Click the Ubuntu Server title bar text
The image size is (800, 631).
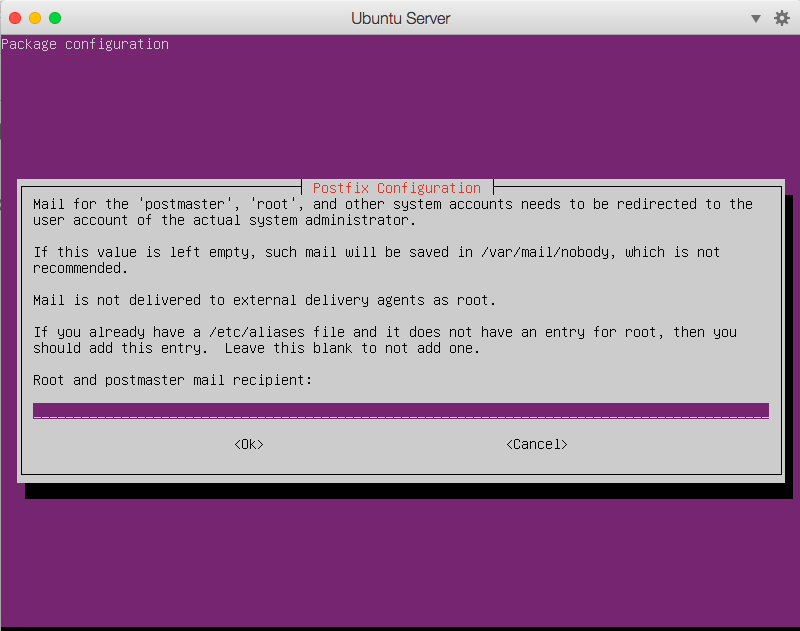400,18
